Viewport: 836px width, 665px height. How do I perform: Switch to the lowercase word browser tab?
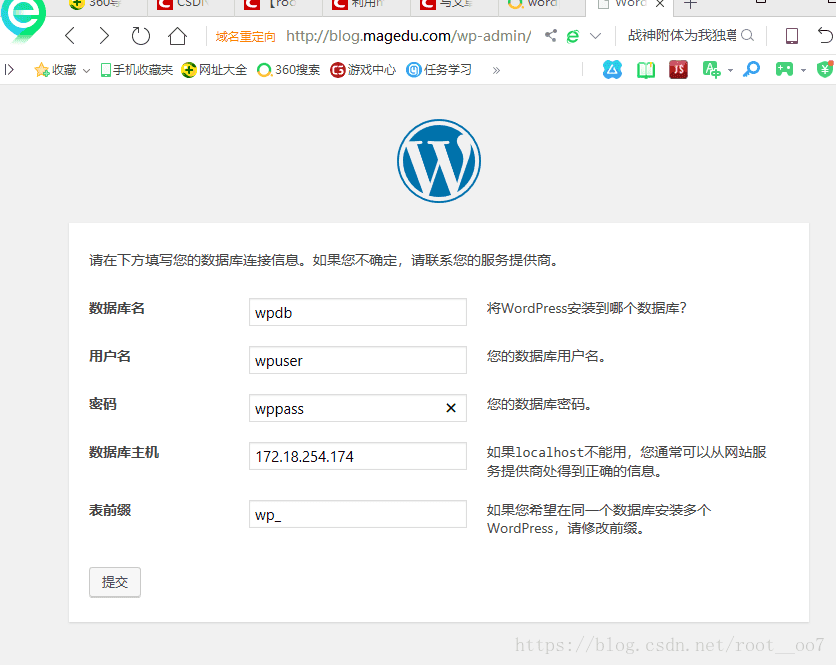[541, 5]
